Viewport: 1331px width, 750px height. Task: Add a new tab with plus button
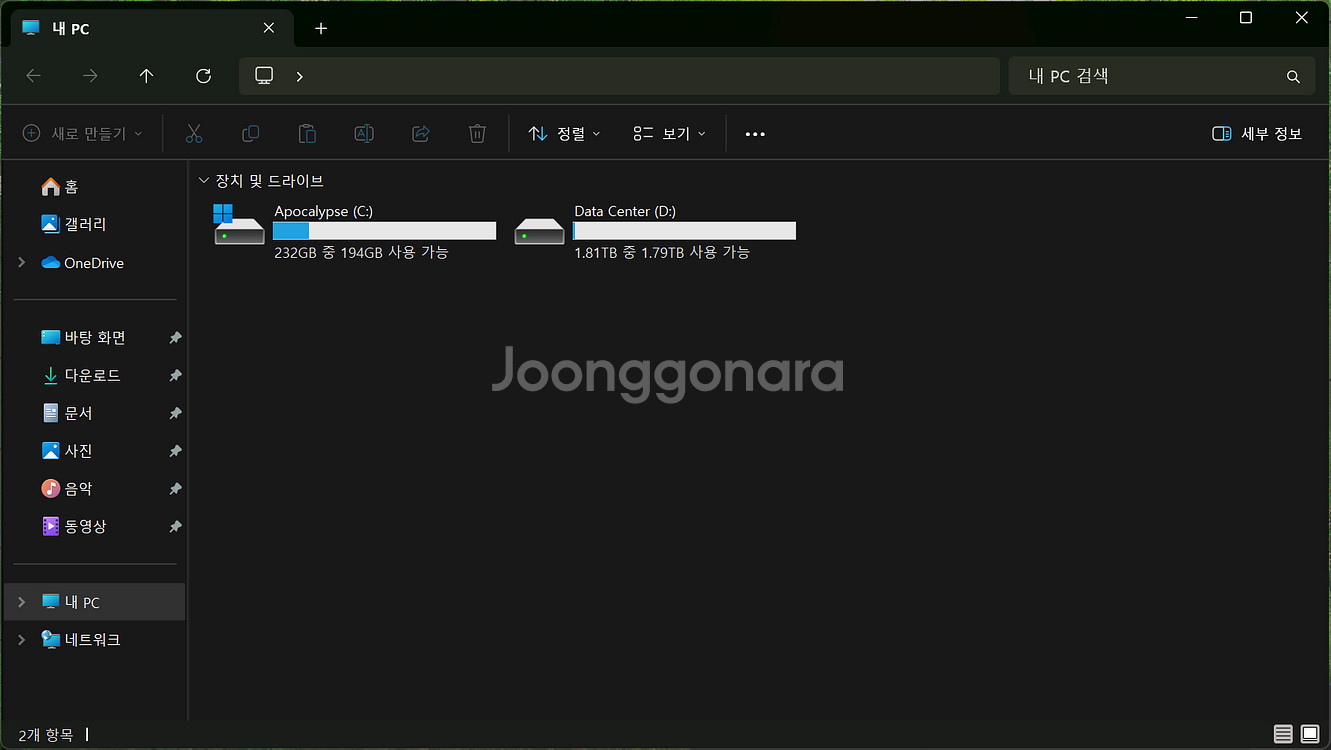(321, 28)
